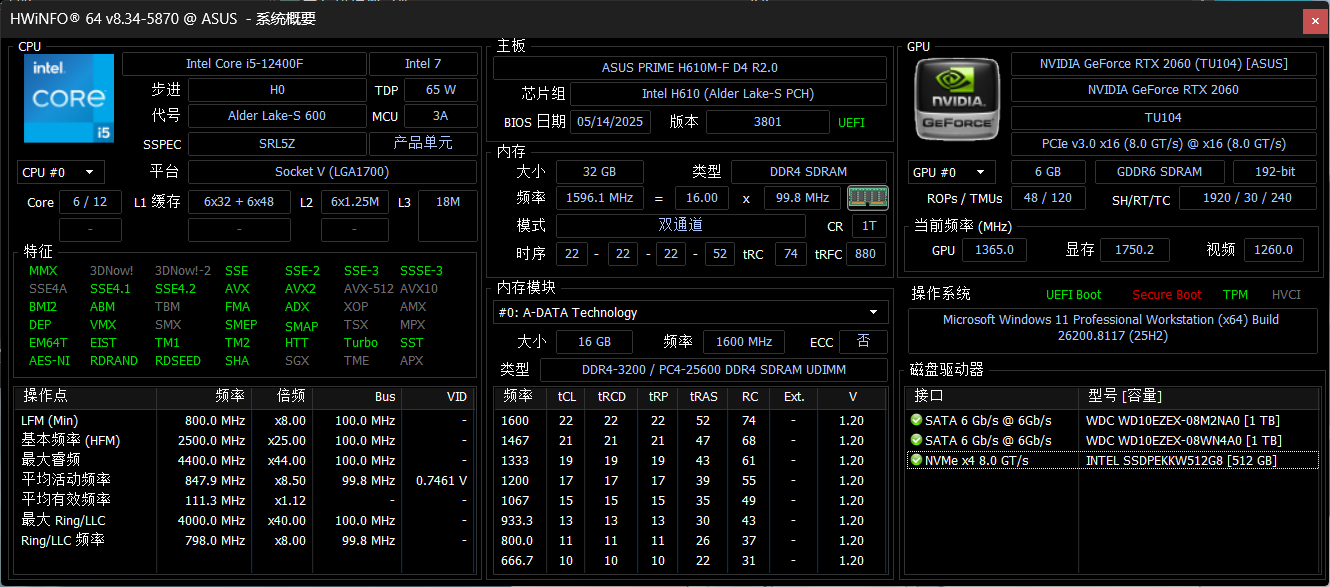Select the 1600 frequency row in the timings table
Image resolution: width=1330 pixels, height=587 pixels.
click(x=689, y=421)
